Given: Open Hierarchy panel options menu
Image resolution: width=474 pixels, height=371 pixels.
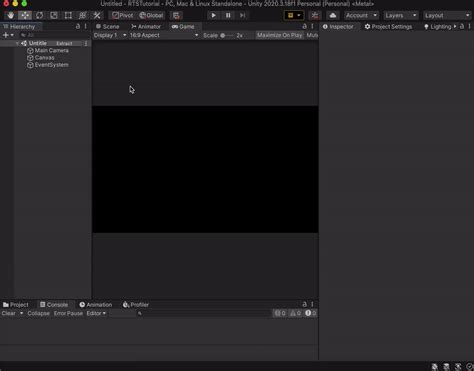Looking at the screenshot, I should pos(86,26).
